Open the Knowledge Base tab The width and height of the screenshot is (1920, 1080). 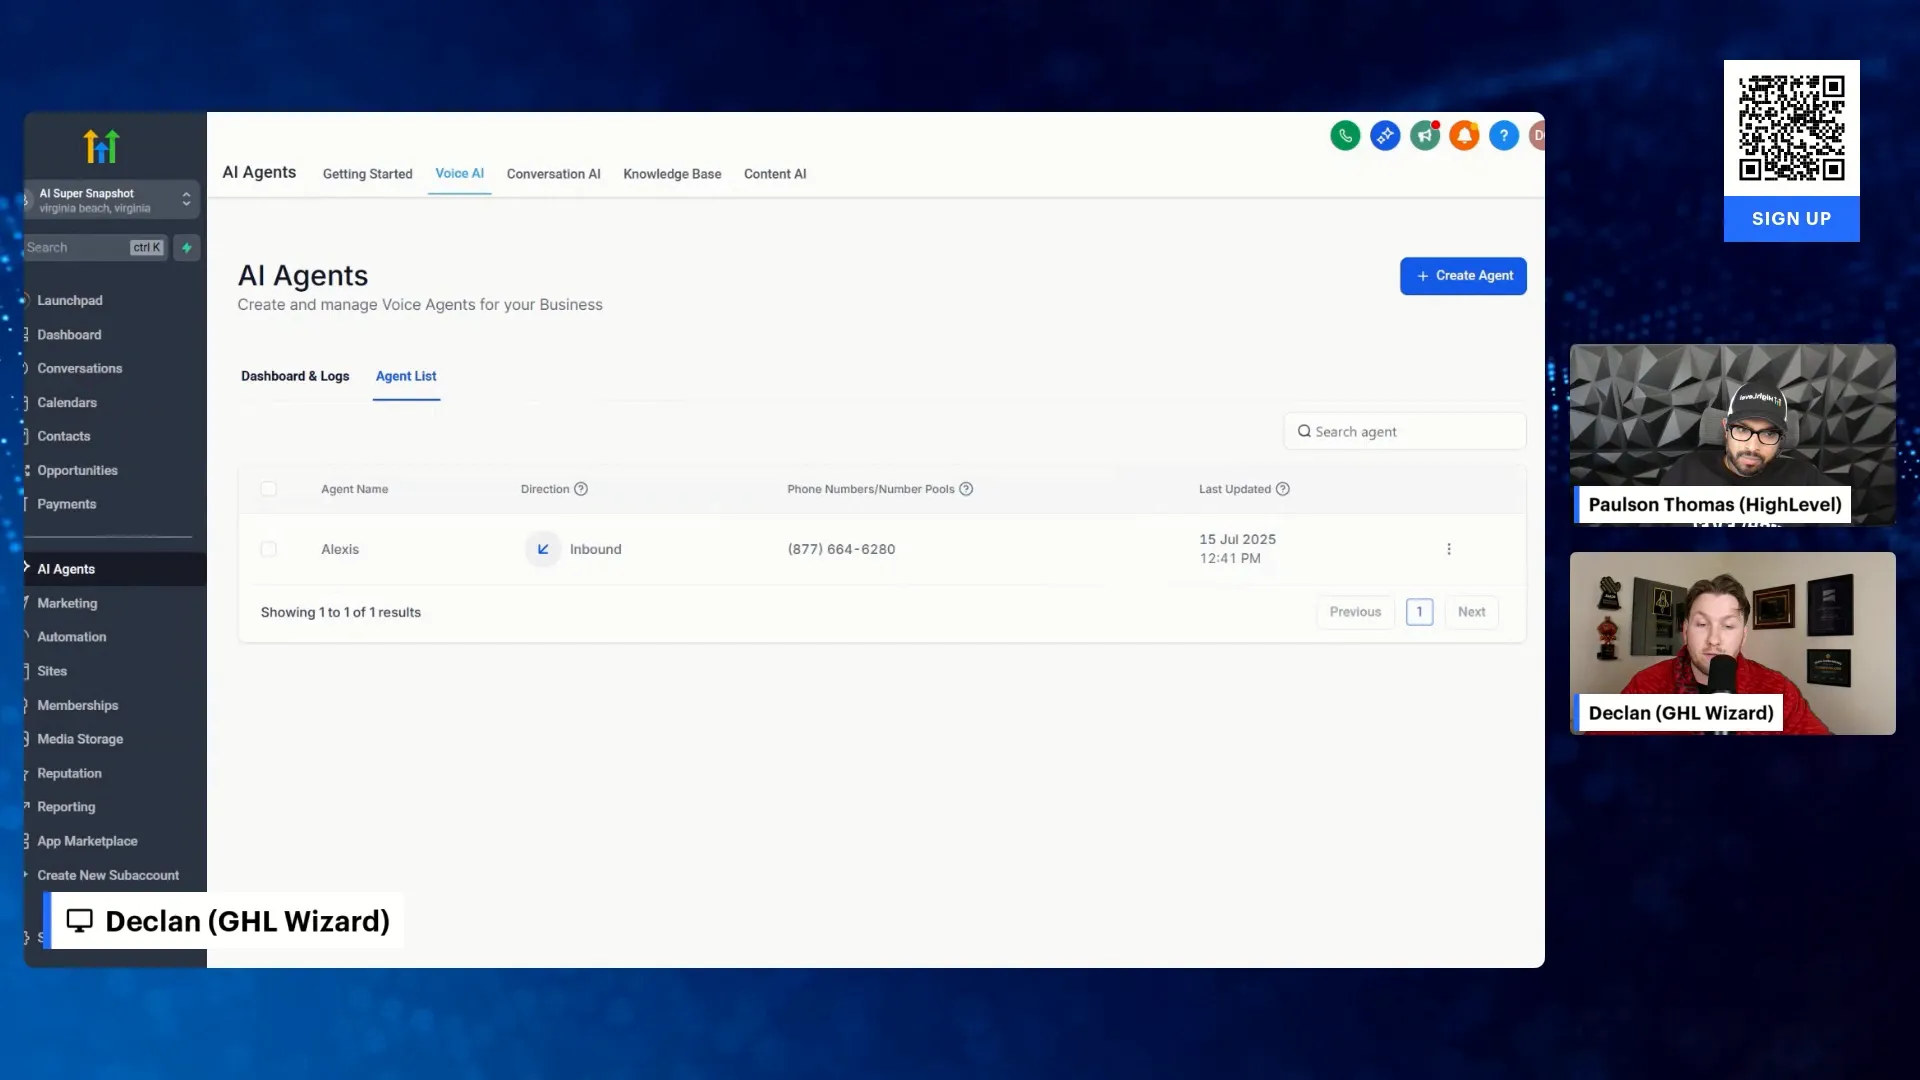click(x=672, y=174)
